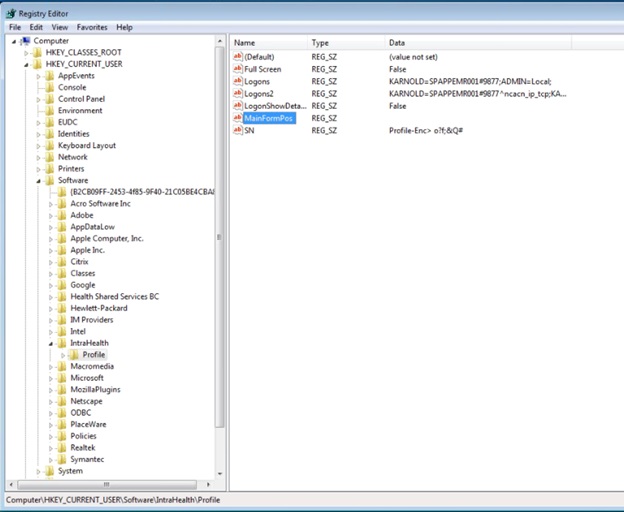The width and height of the screenshot is (624, 512).
Task: Select the Profile key in tree
Action: (x=93, y=355)
